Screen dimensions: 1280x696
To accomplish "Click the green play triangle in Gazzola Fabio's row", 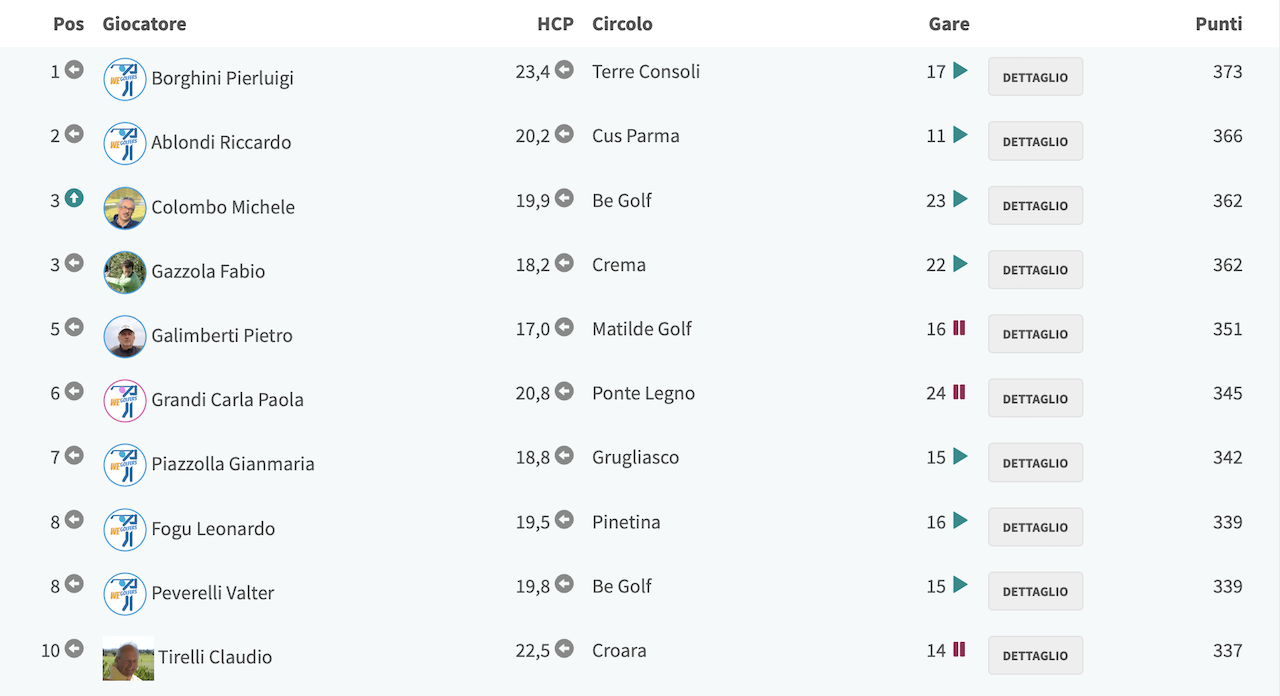I will tap(960, 264).
